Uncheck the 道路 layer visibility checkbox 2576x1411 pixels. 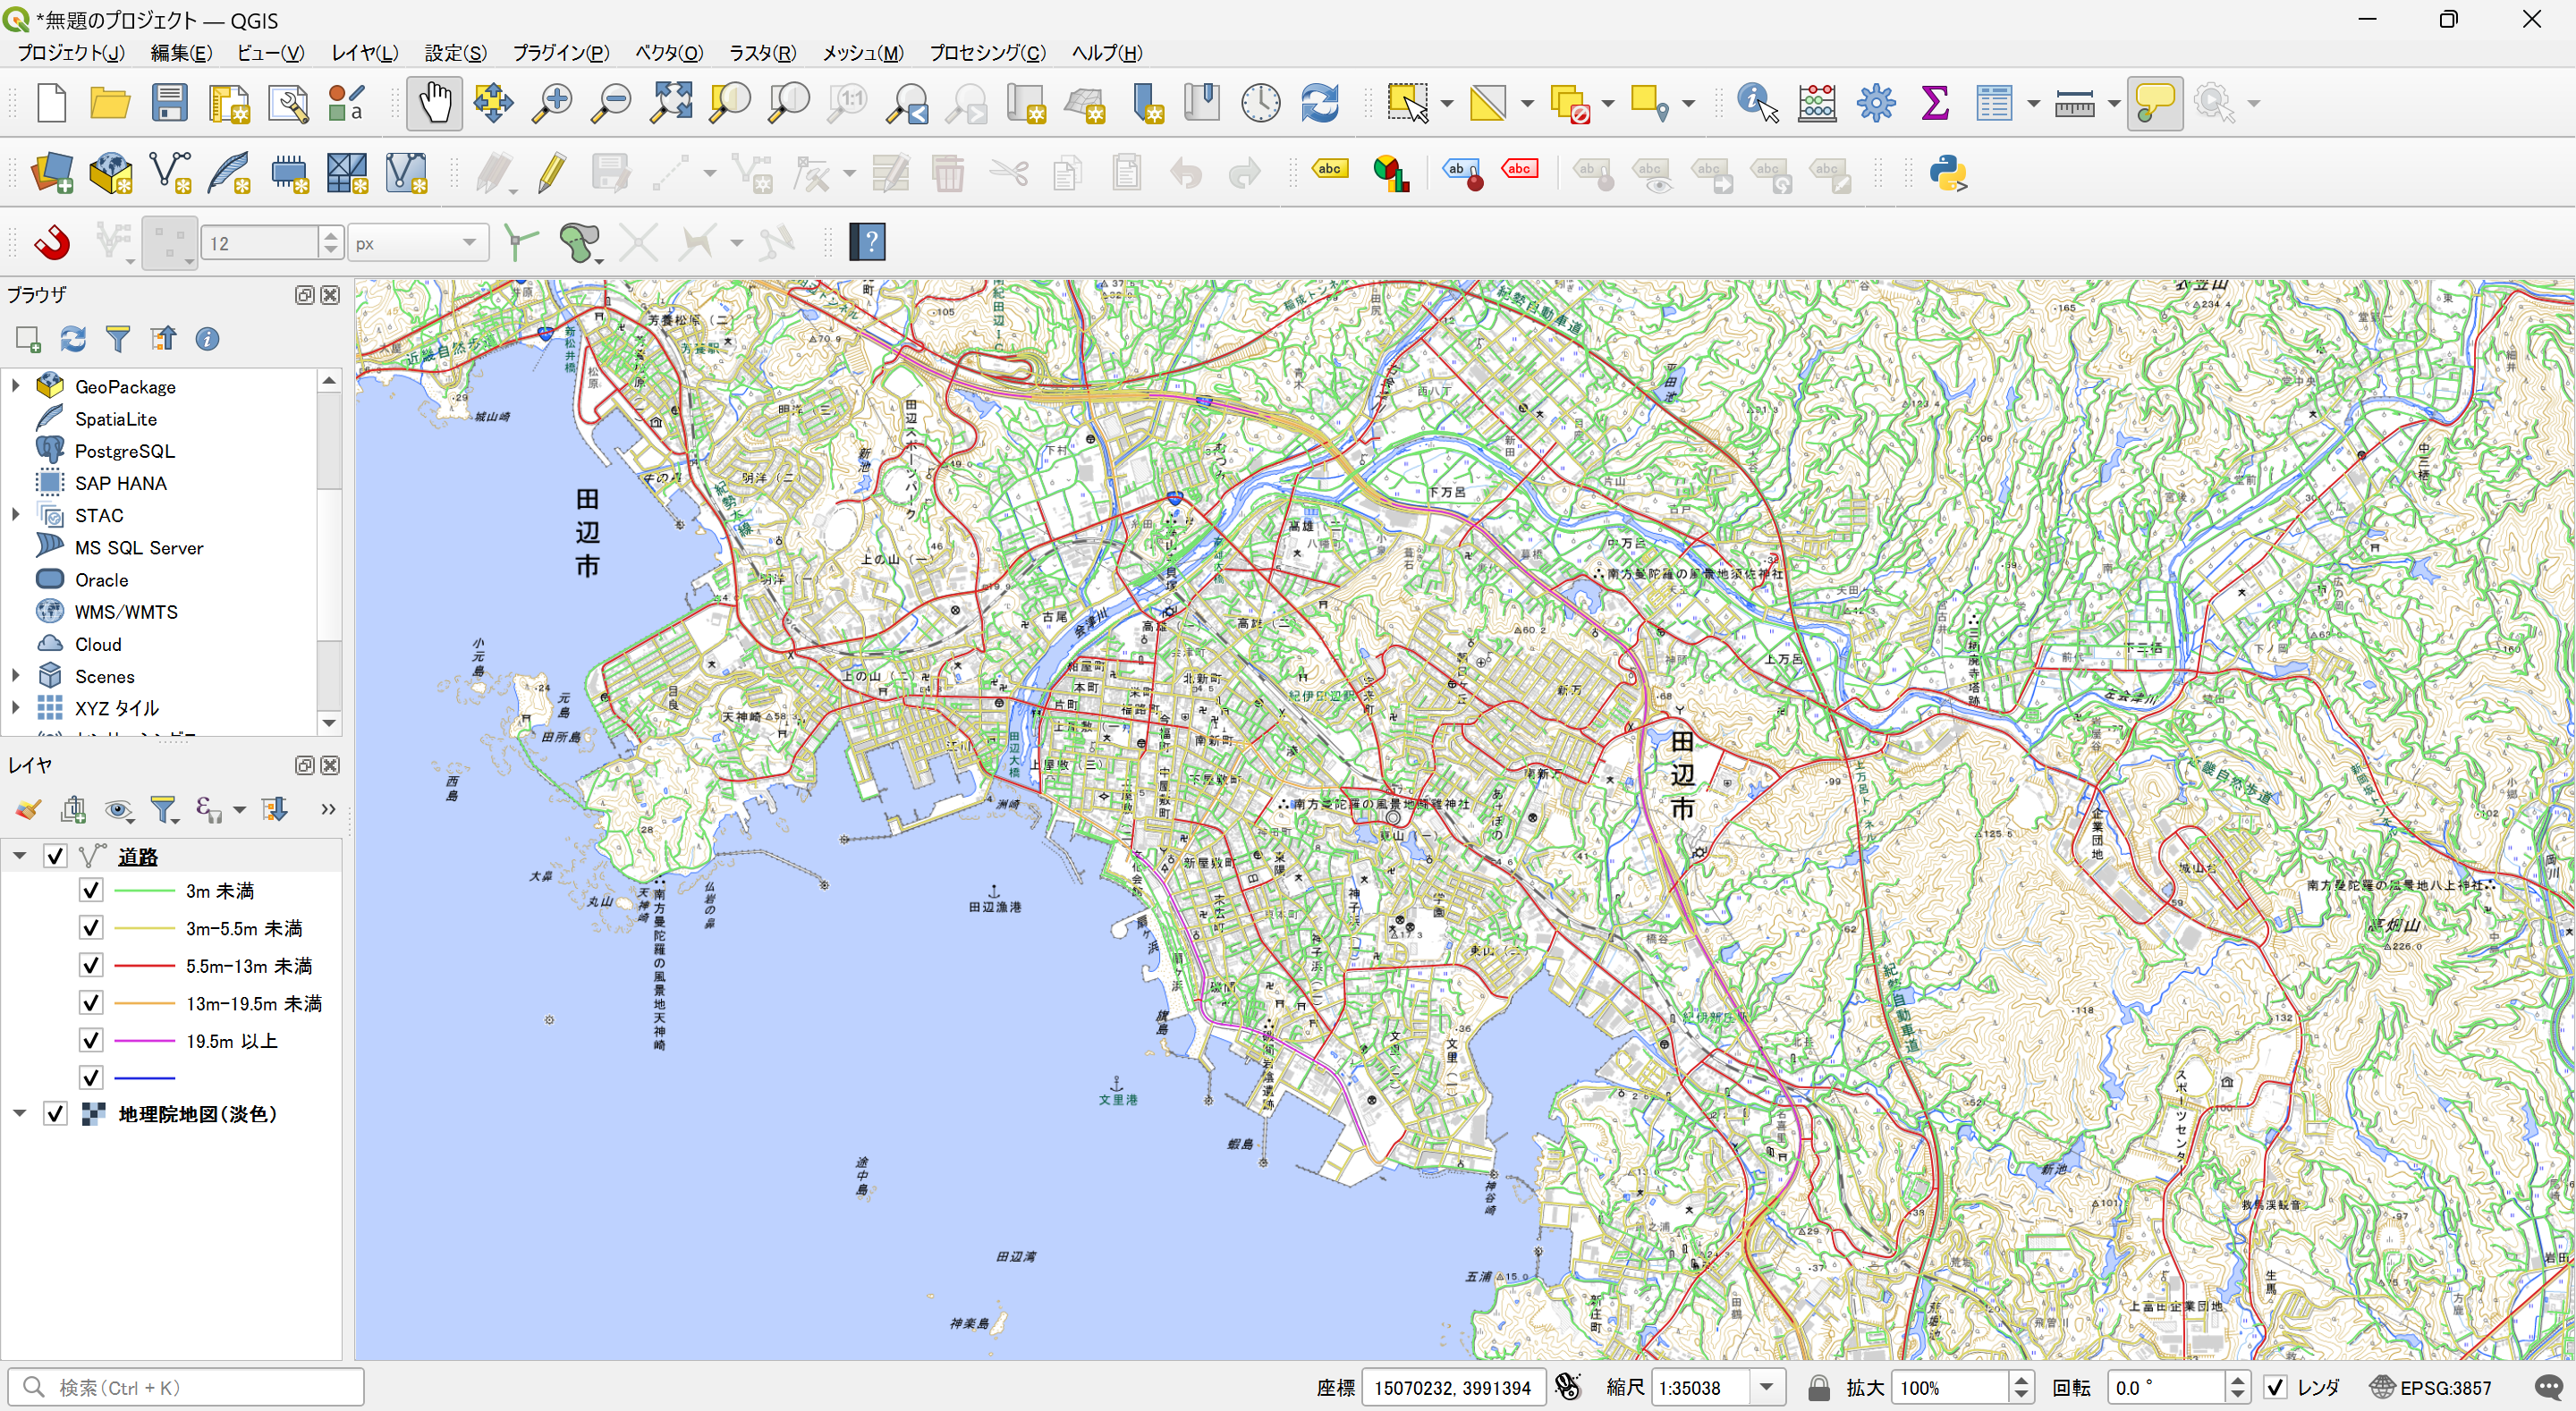[x=55, y=856]
